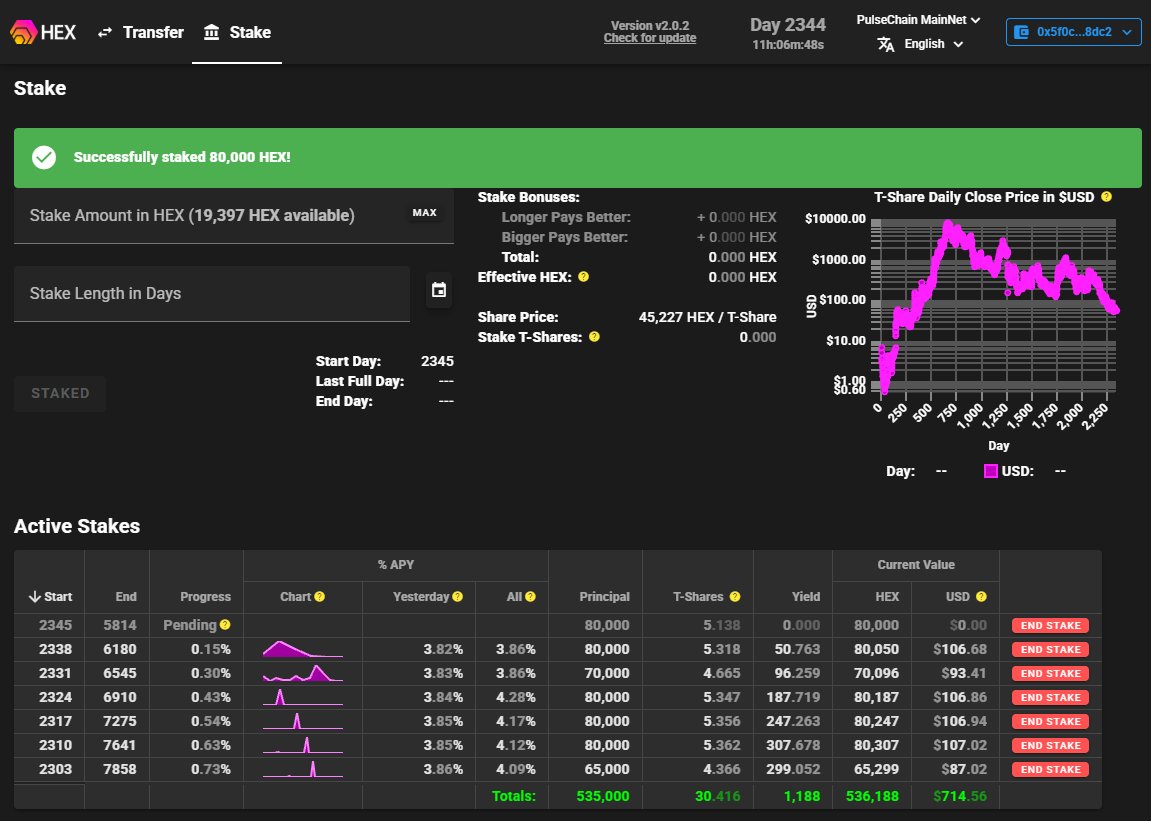The width and height of the screenshot is (1151, 821).
Task: Click the Check for update link
Action: click(650, 38)
